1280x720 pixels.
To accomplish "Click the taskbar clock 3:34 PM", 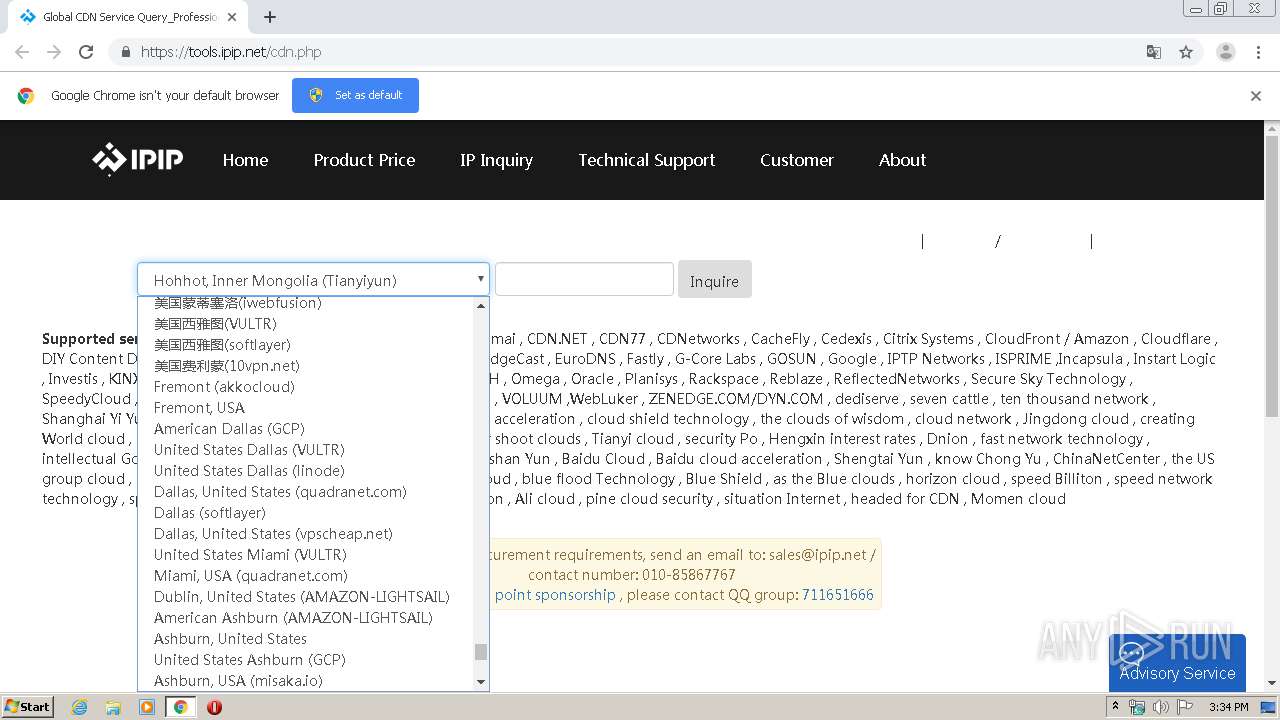I will [x=1228, y=707].
